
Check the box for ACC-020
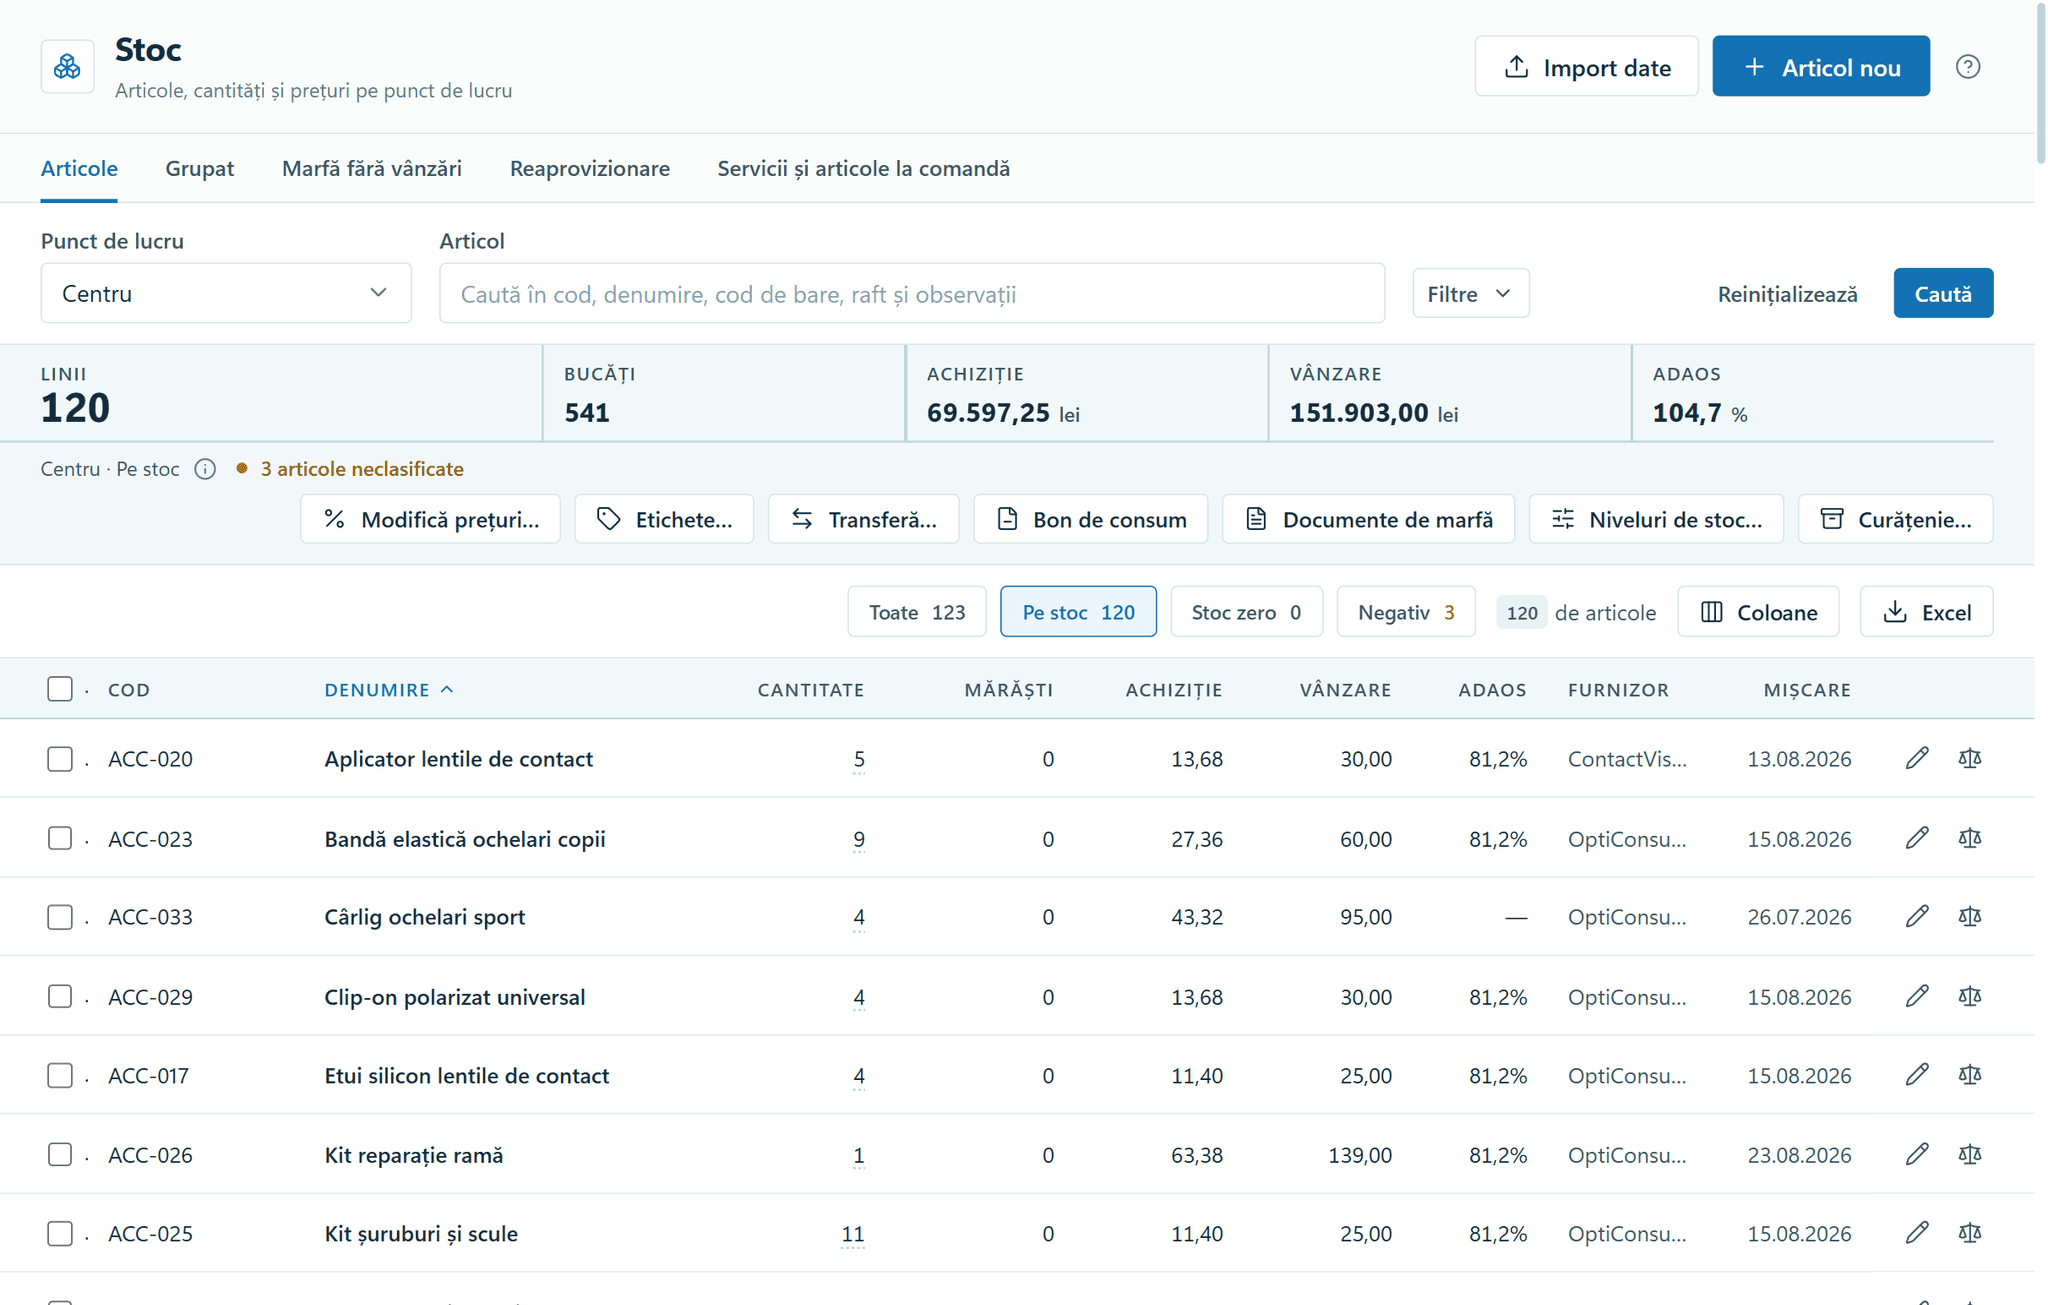pyautogui.click(x=60, y=759)
